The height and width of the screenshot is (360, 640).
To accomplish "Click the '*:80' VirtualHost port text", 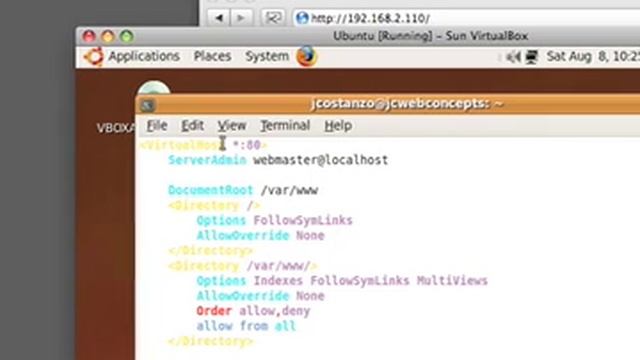I will [247, 145].
